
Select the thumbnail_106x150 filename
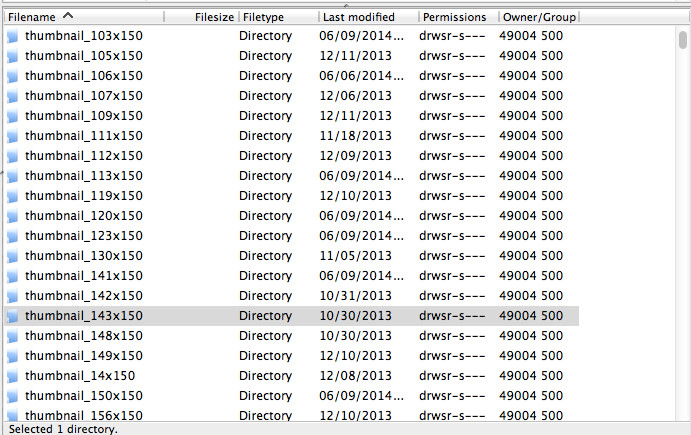pos(84,76)
